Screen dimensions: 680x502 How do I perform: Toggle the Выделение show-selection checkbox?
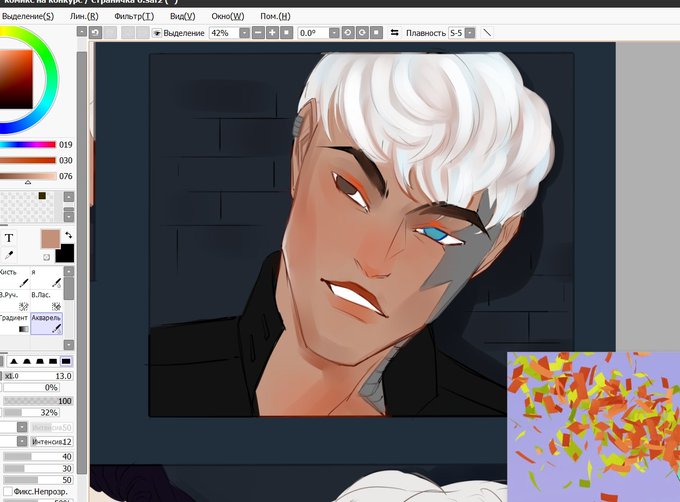[157, 33]
